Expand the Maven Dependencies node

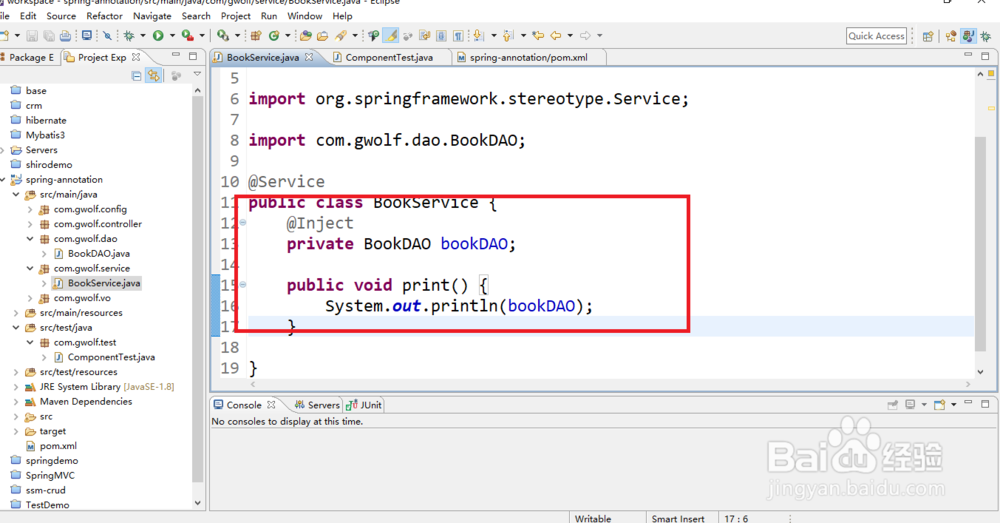[16, 401]
